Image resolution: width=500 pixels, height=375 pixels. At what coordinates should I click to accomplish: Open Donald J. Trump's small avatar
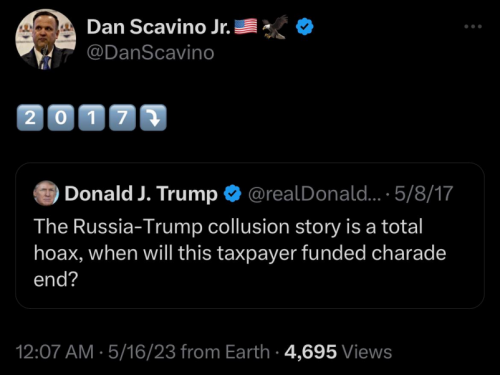pos(46,193)
